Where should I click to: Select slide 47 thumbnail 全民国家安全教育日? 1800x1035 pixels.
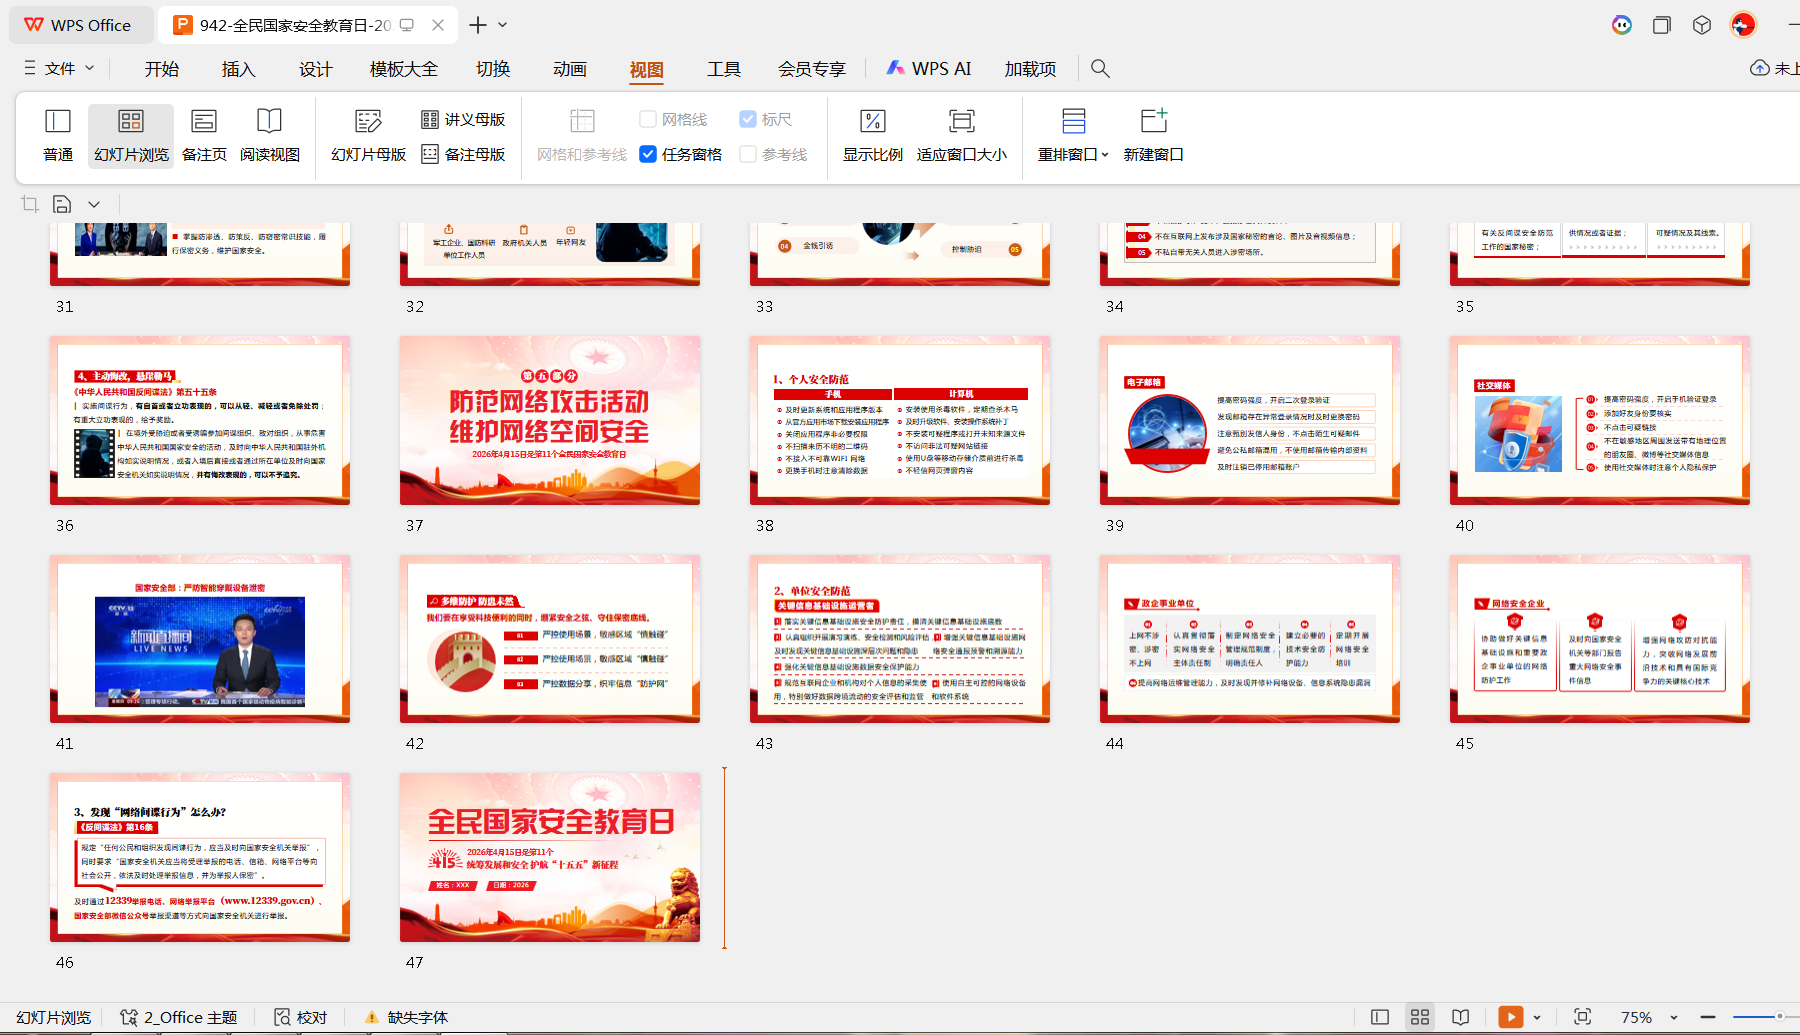point(550,857)
